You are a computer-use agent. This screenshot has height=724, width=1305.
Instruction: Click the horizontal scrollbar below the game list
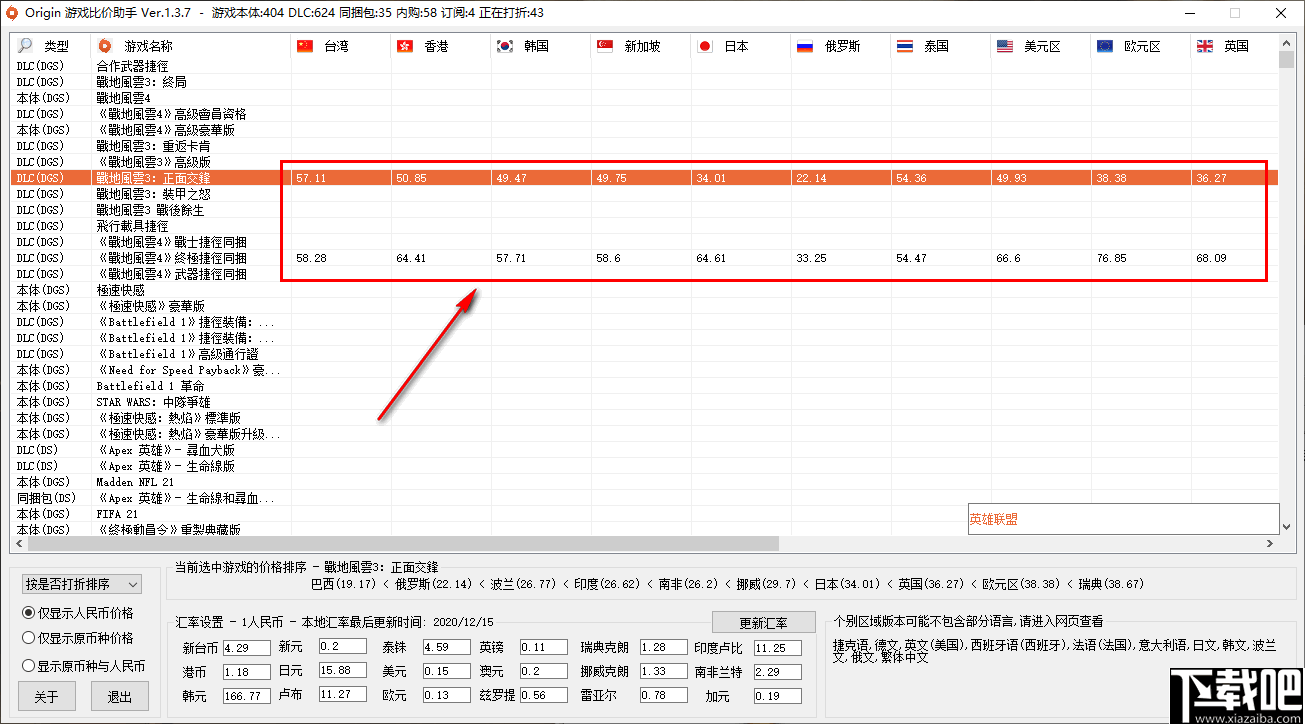400,542
